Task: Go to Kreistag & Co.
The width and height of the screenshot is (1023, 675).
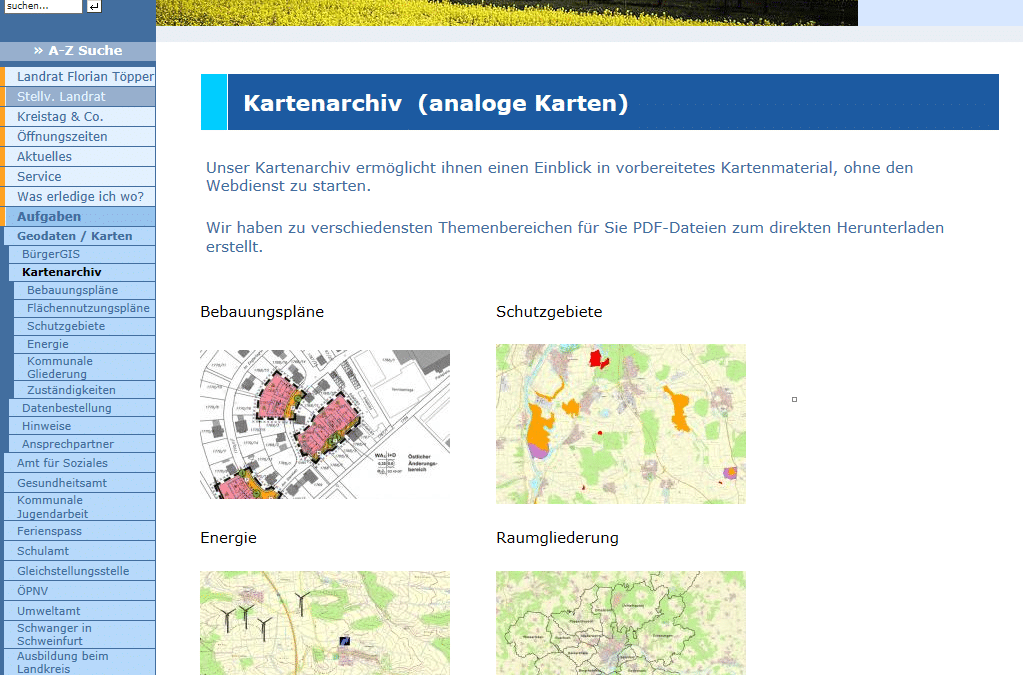Action: click(x=80, y=117)
